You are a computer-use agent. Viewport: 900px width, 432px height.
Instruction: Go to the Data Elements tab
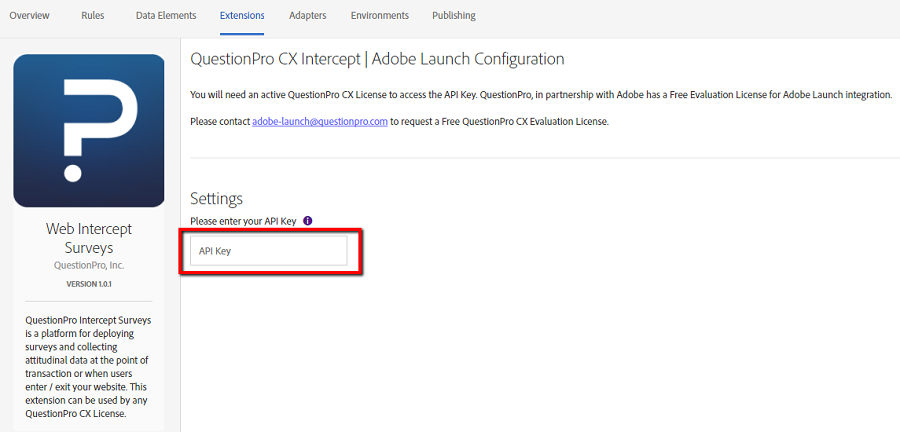coord(166,15)
